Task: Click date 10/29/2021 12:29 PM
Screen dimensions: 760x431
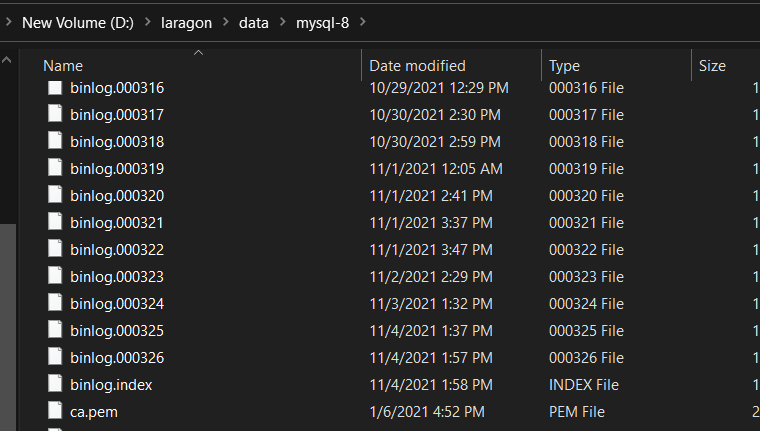Action: [x=439, y=88]
